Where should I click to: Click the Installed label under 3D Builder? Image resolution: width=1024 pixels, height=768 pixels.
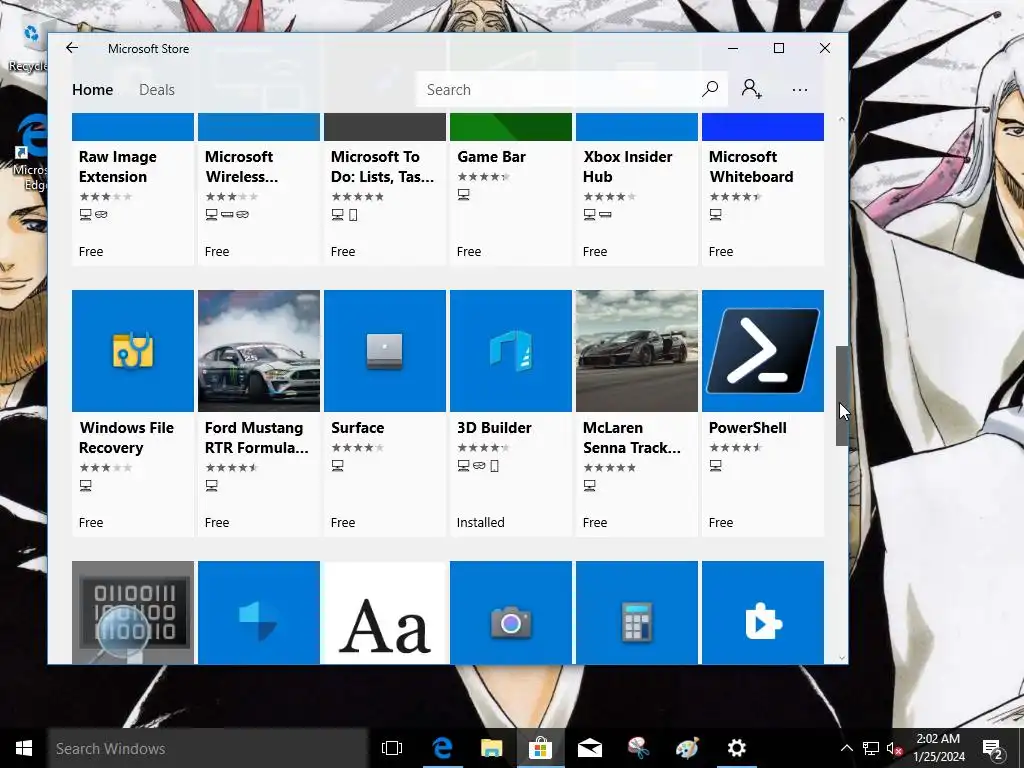point(480,522)
